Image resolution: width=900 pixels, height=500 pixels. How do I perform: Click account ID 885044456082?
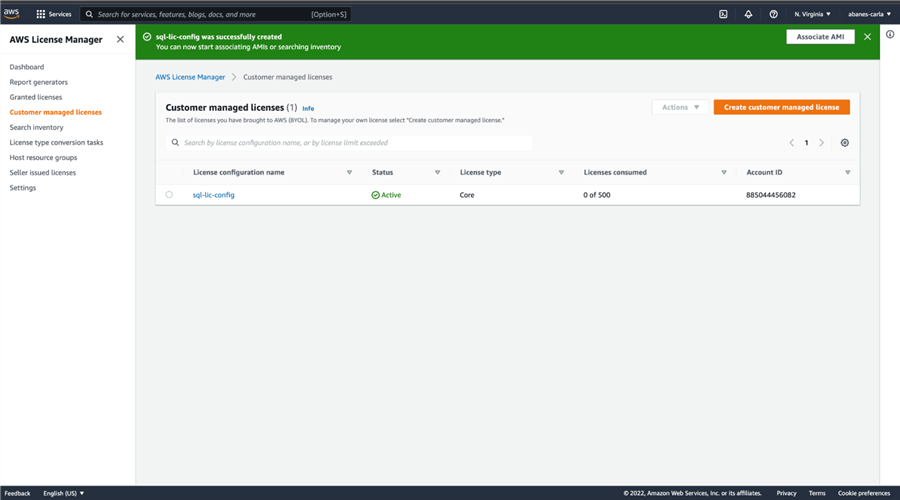click(x=770, y=195)
